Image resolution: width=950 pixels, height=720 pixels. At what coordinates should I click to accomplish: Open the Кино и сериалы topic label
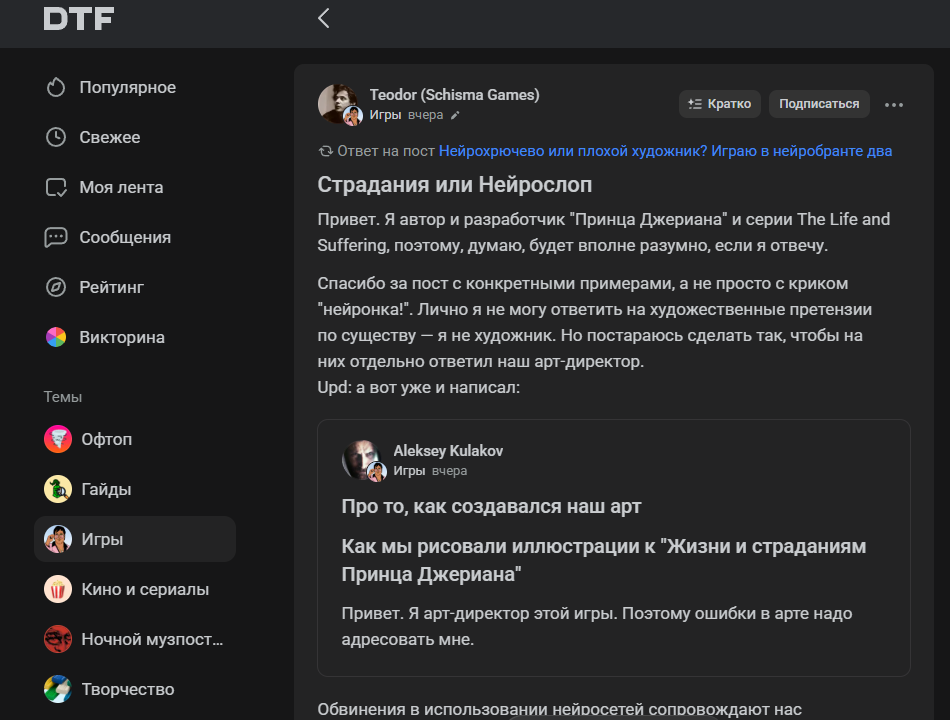tap(145, 589)
